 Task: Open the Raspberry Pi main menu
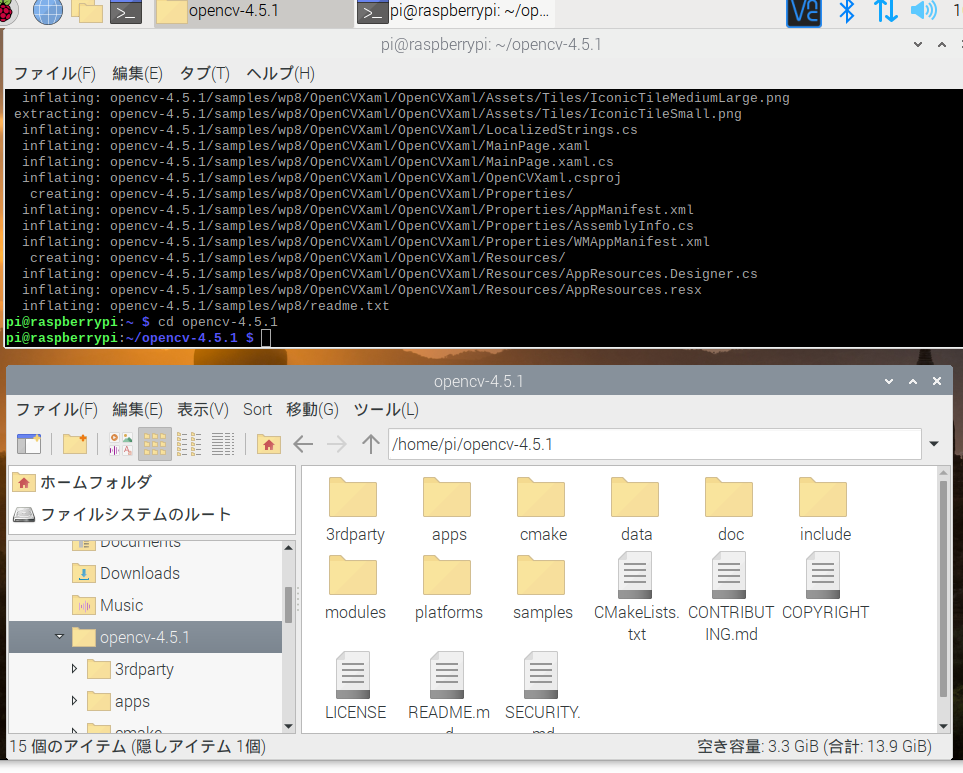point(7,11)
